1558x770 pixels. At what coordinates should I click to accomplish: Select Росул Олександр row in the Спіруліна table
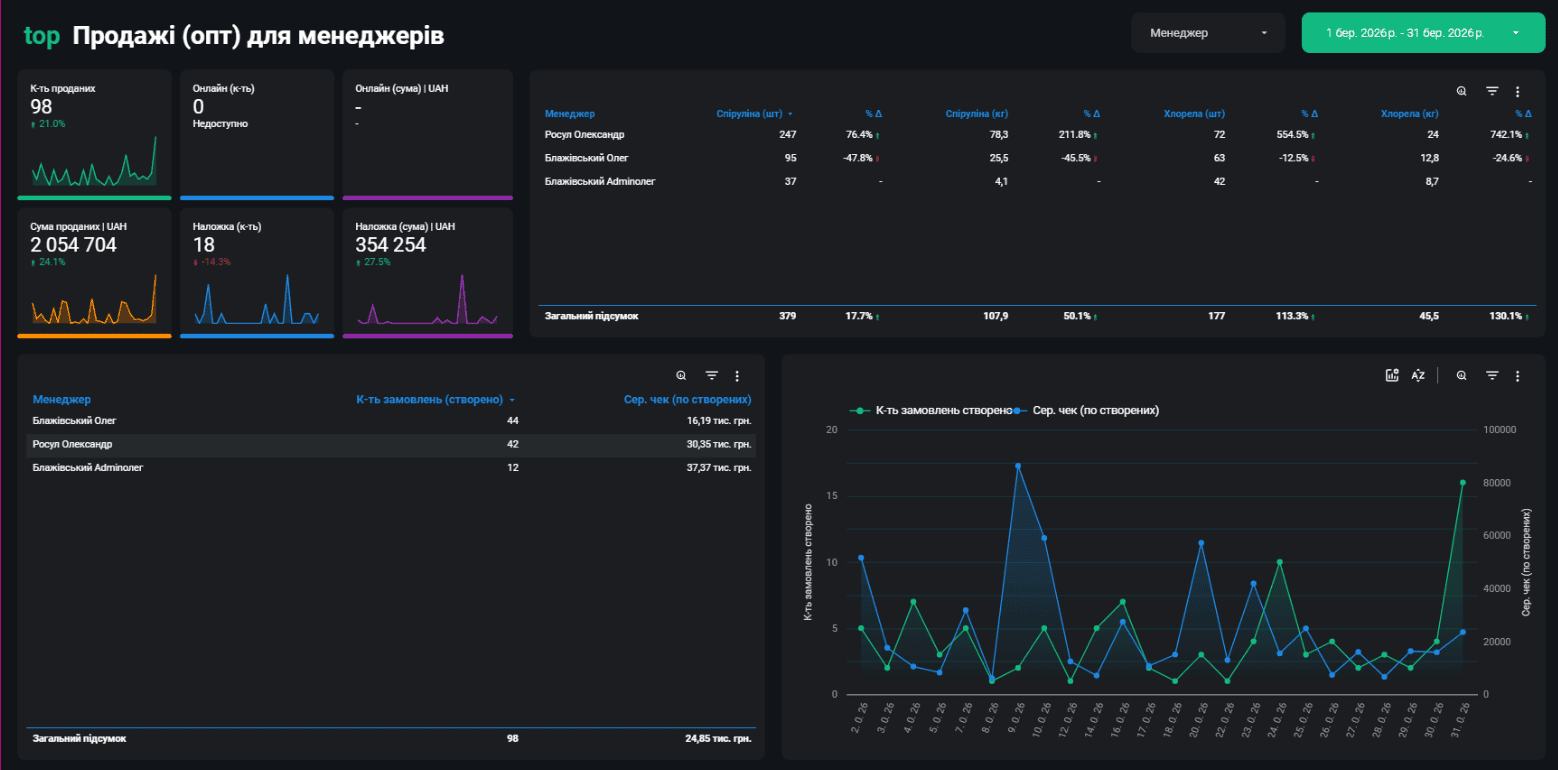pyautogui.click(x=1036, y=134)
